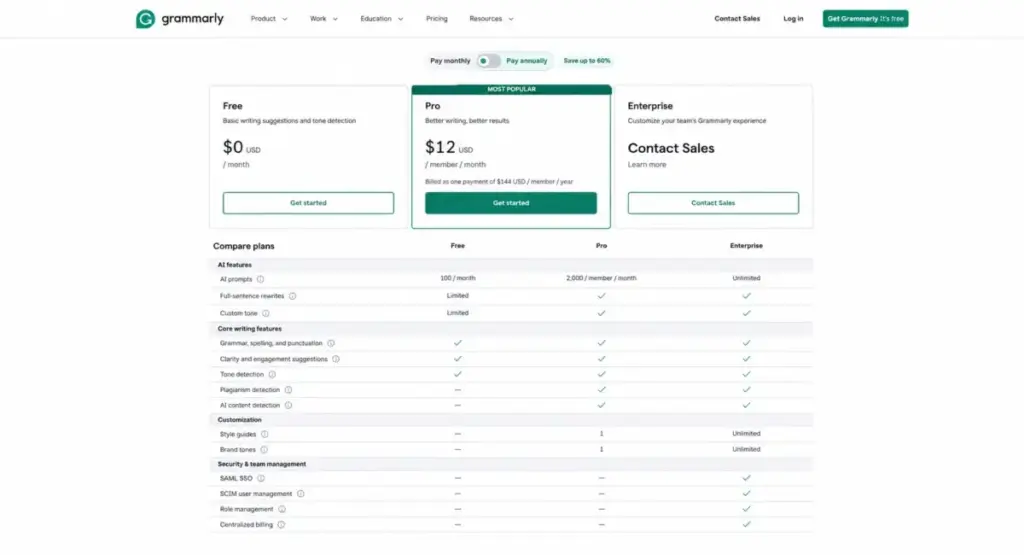Click the Compare plans heading
This screenshot has height=555, width=1024.
244,246
